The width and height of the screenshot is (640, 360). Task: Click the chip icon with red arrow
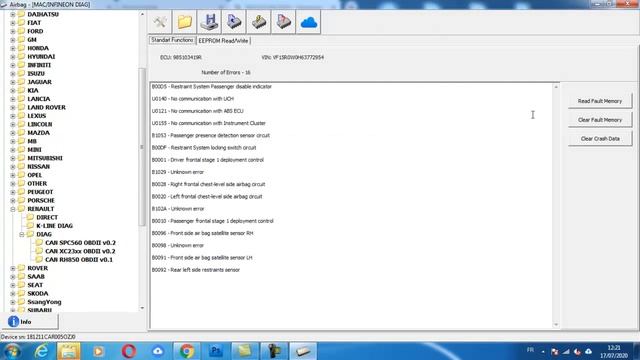(x=283, y=22)
